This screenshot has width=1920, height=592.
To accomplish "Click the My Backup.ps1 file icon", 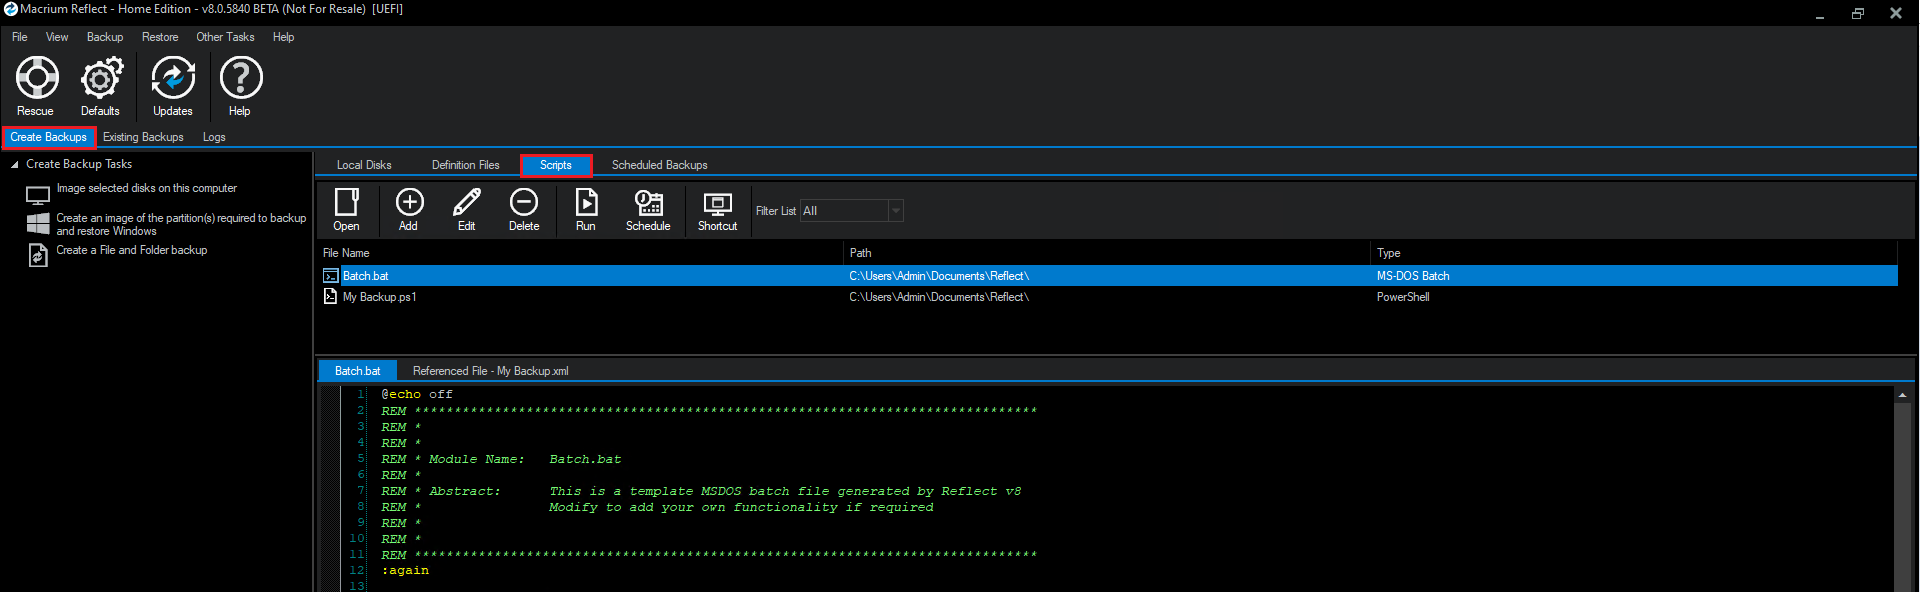I will tap(330, 296).
